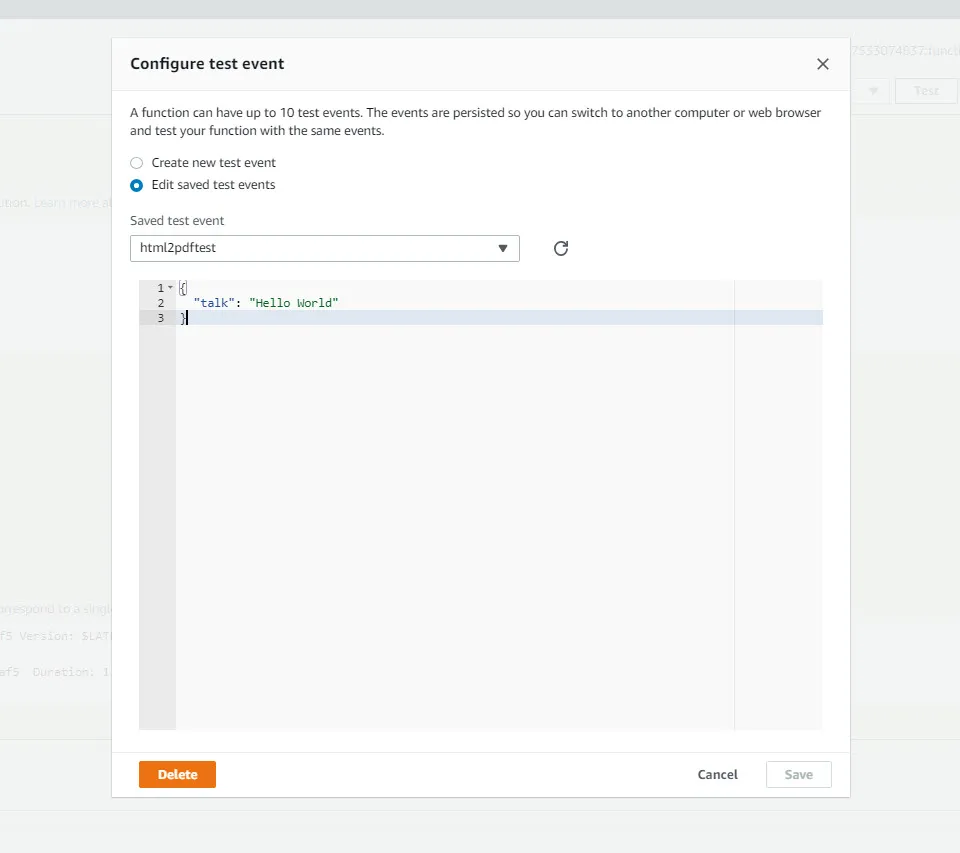Click the refresh saved events icon
This screenshot has height=853, width=960.
pos(561,248)
